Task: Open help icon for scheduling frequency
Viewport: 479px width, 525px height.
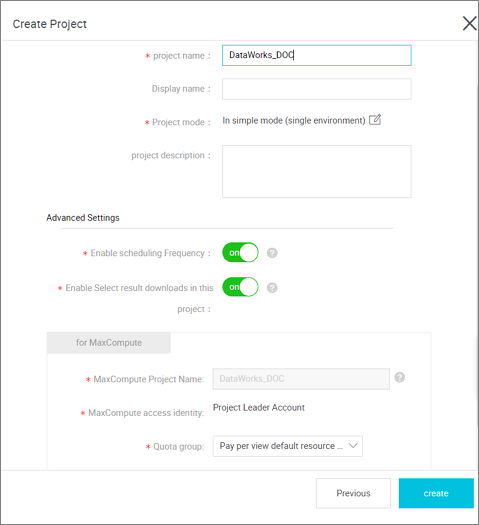Action: coord(272,253)
